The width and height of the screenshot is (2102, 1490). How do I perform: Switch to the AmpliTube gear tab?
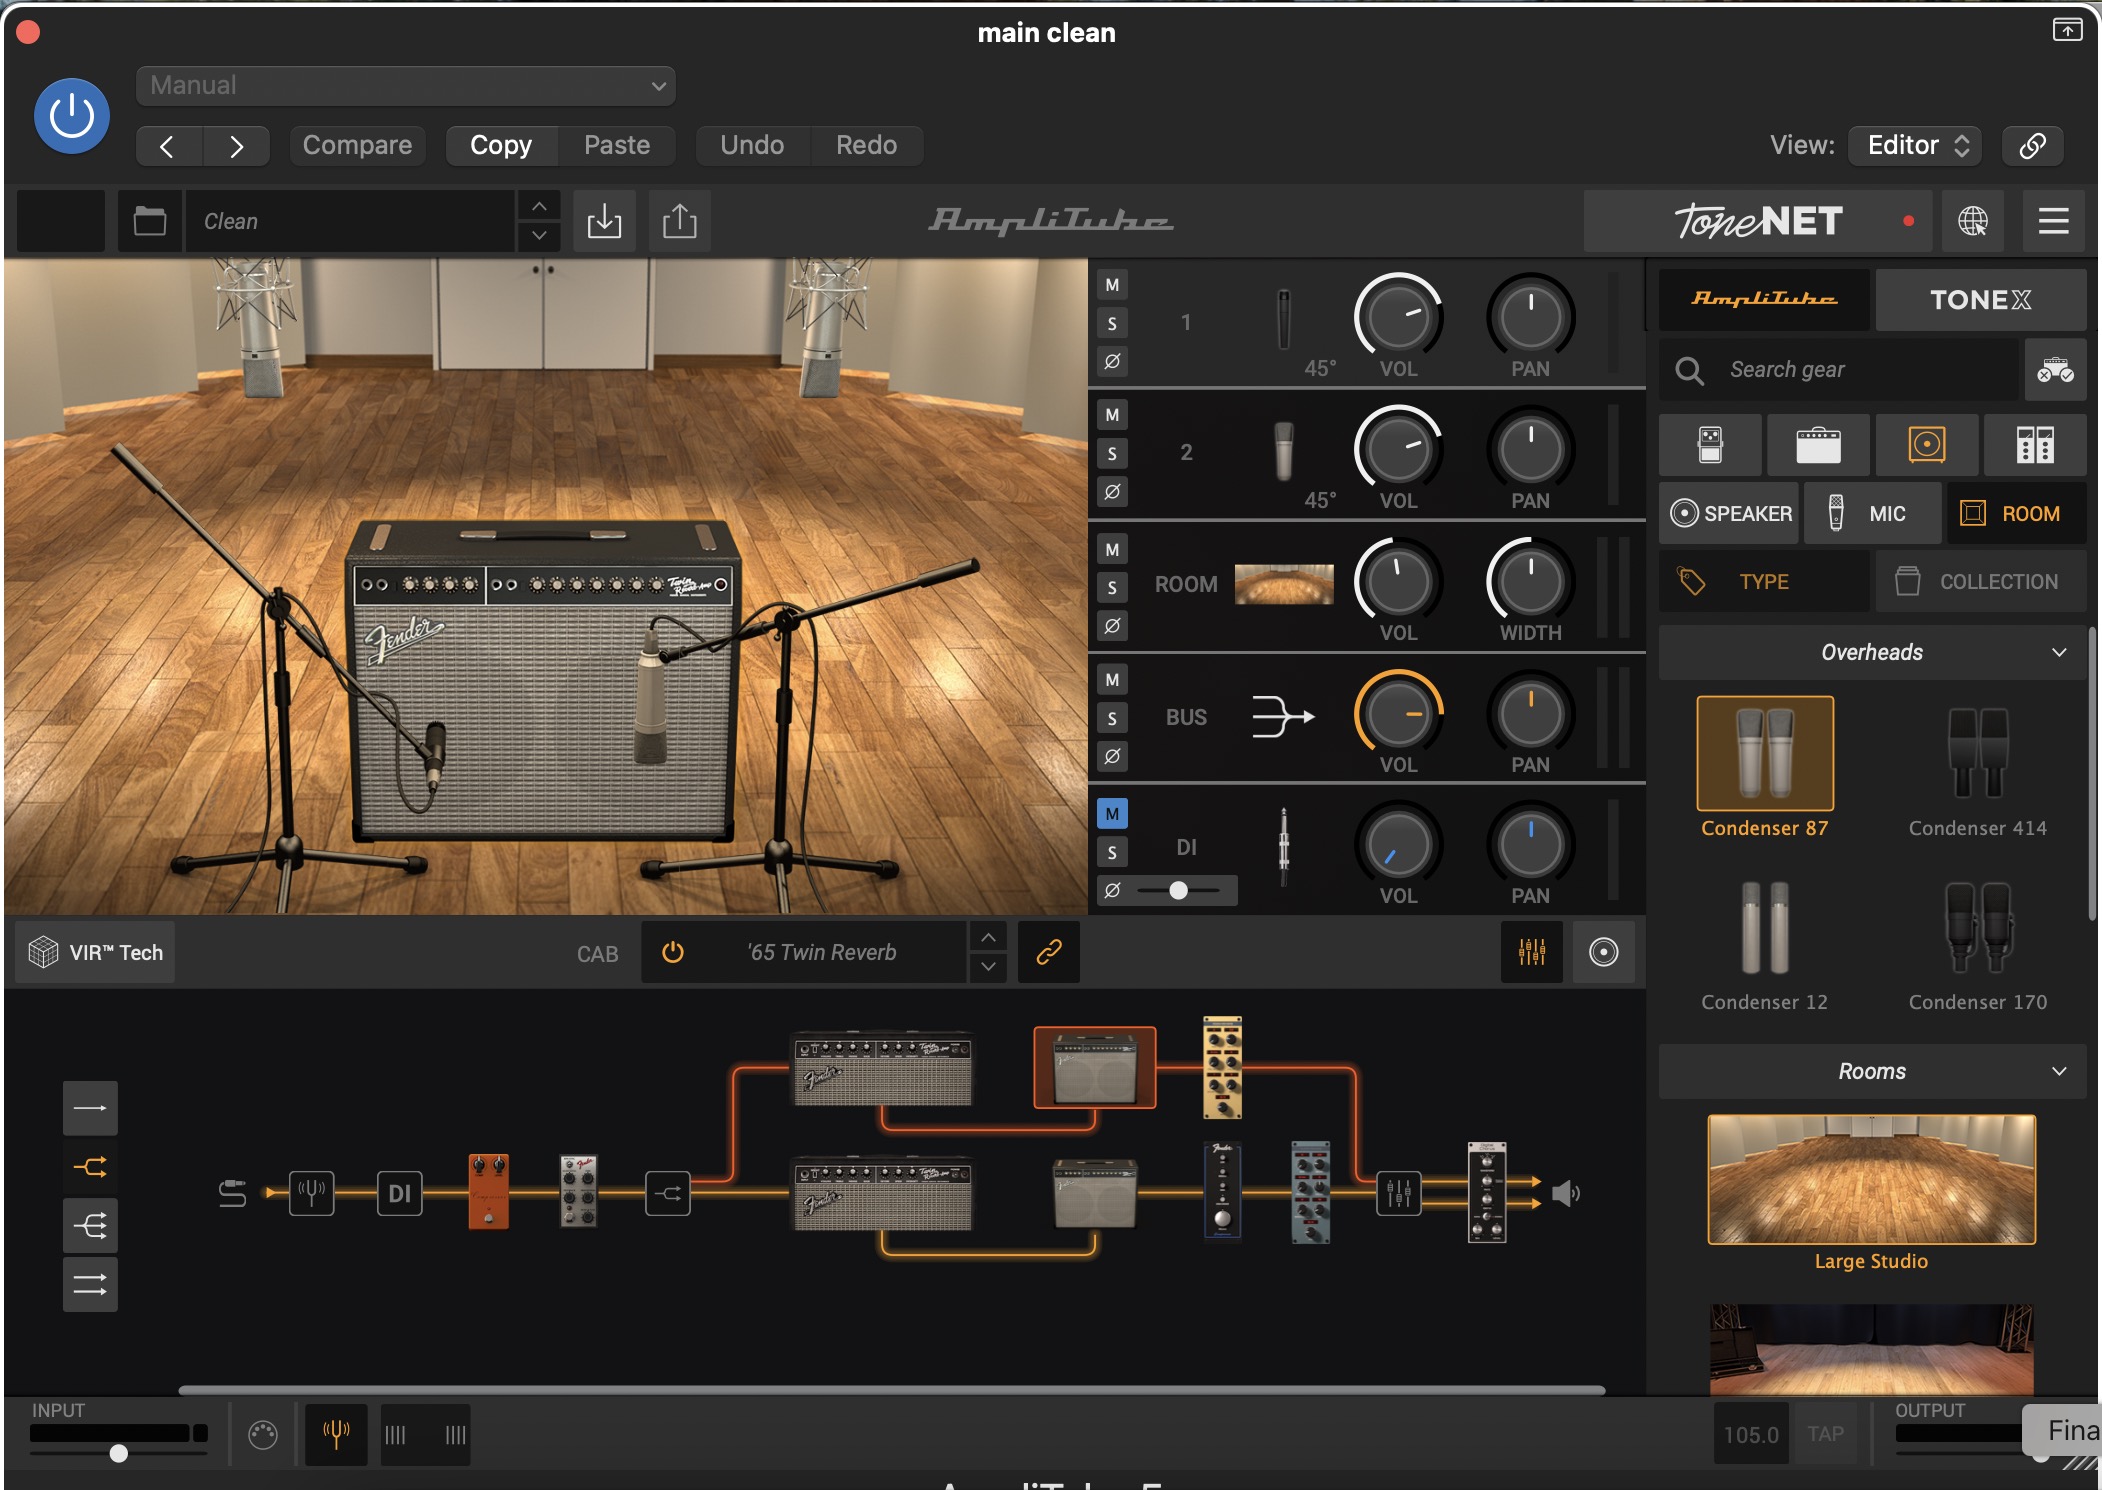click(x=1765, y=300)
